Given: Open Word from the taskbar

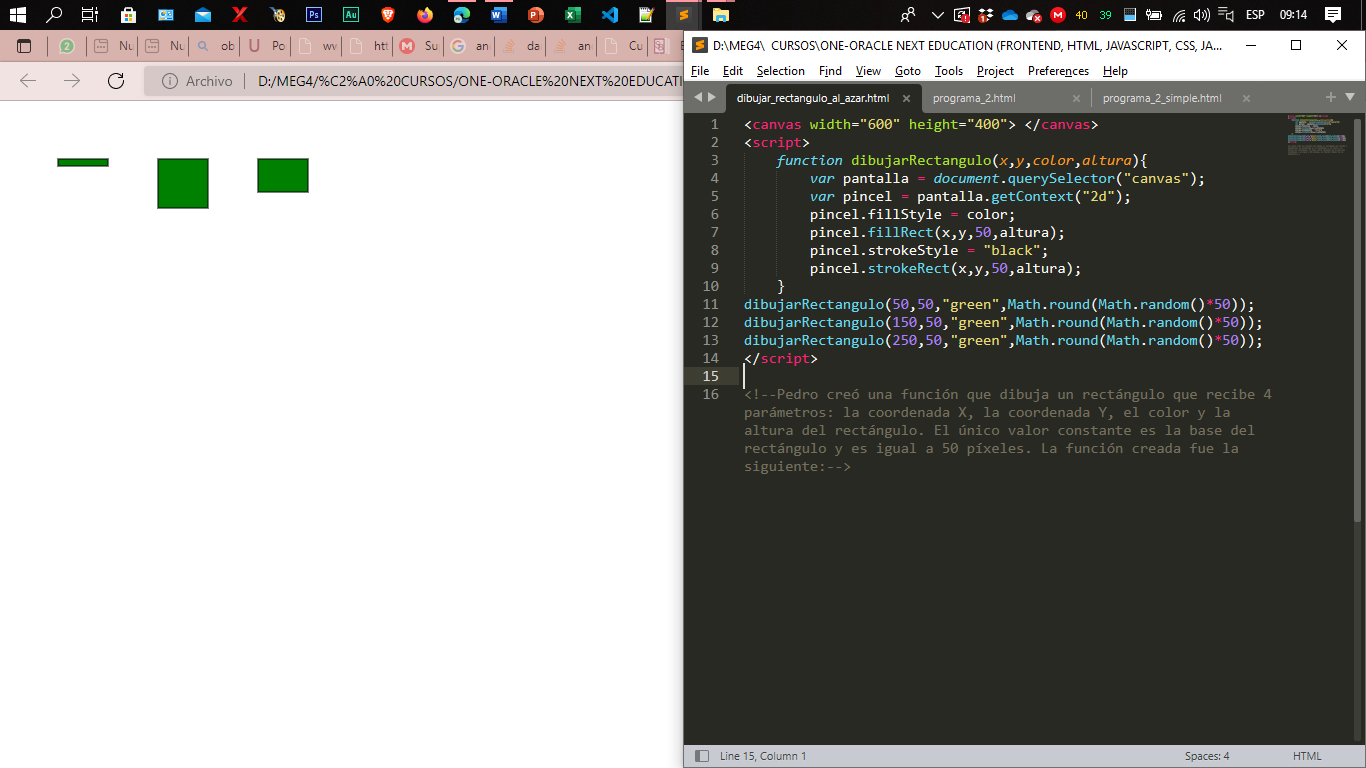Looking at the screenshot, I should (x=499, y=15).
